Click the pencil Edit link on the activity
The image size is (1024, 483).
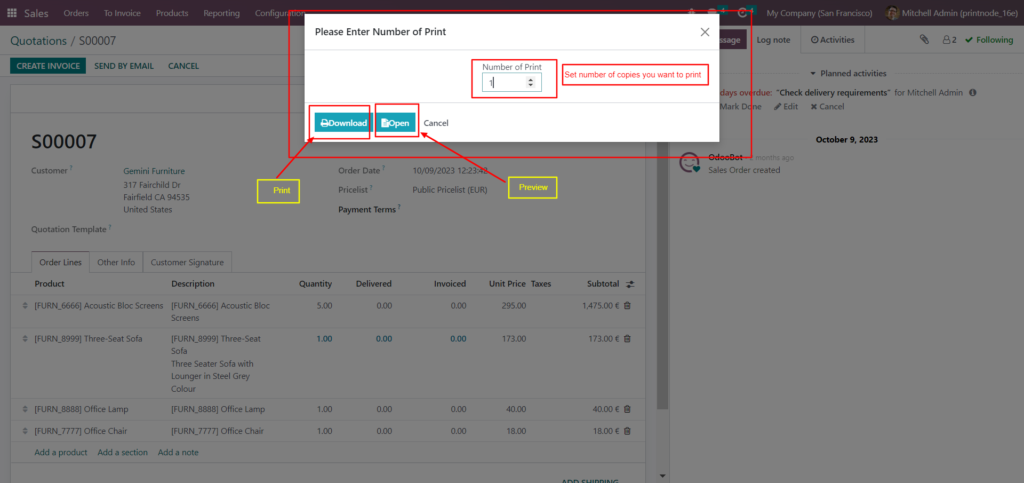click(786, 106)
